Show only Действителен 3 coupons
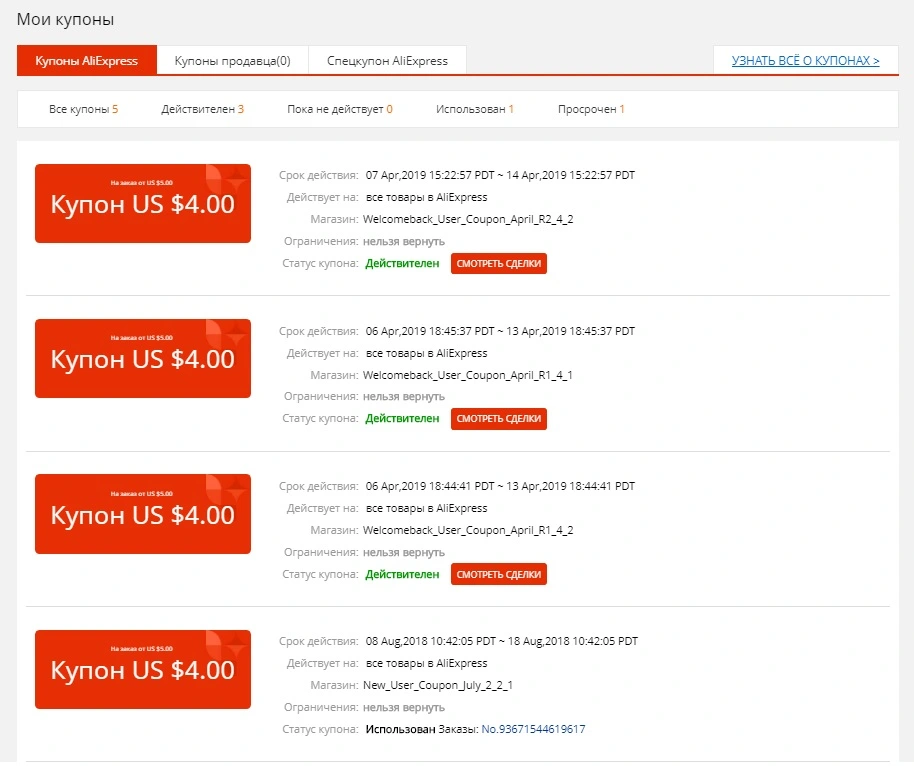The width and height of the screenshot is (914, 766). pos(202,109)
